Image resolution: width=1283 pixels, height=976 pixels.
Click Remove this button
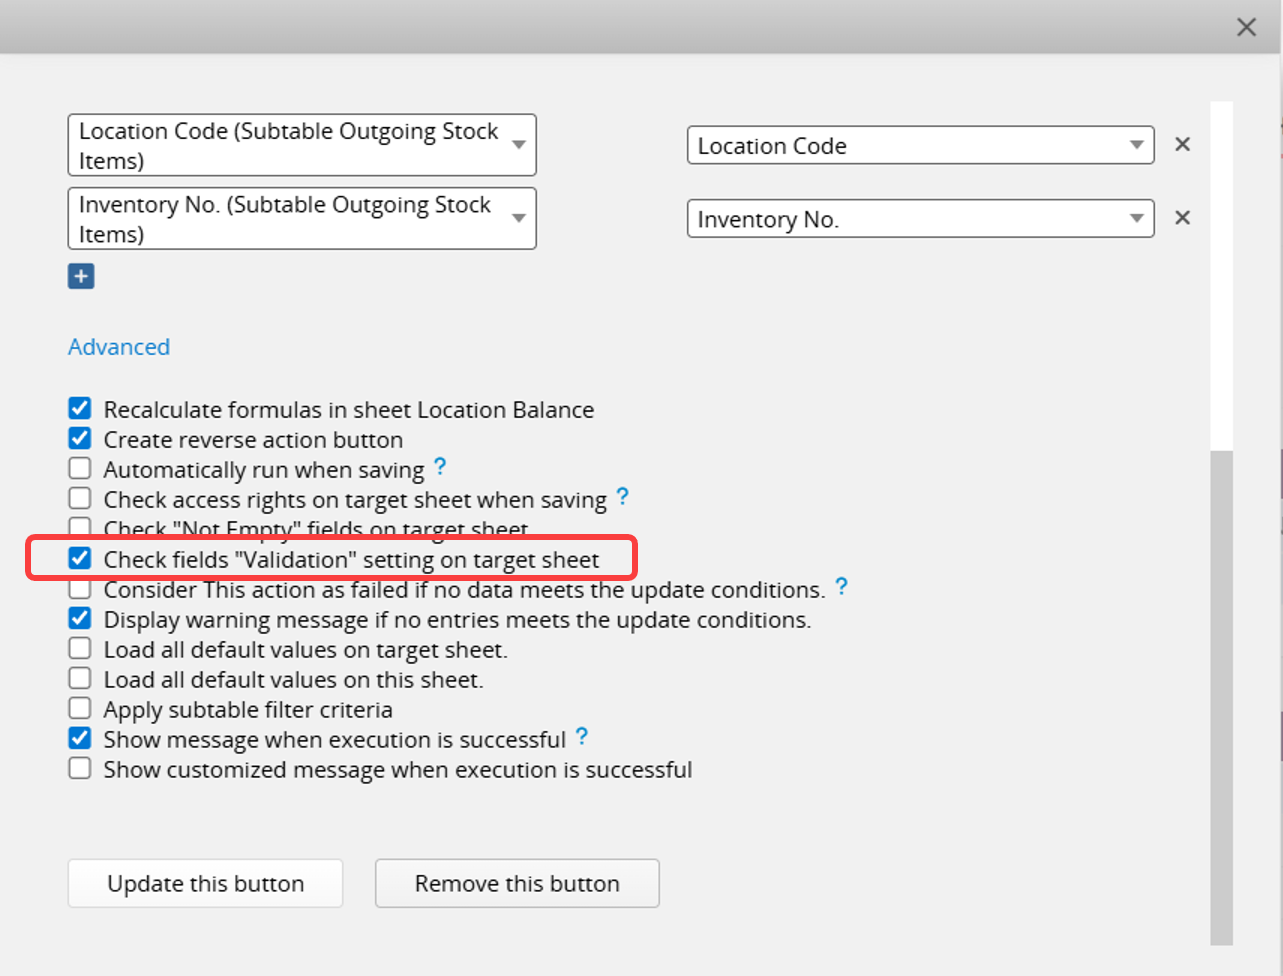517,883
